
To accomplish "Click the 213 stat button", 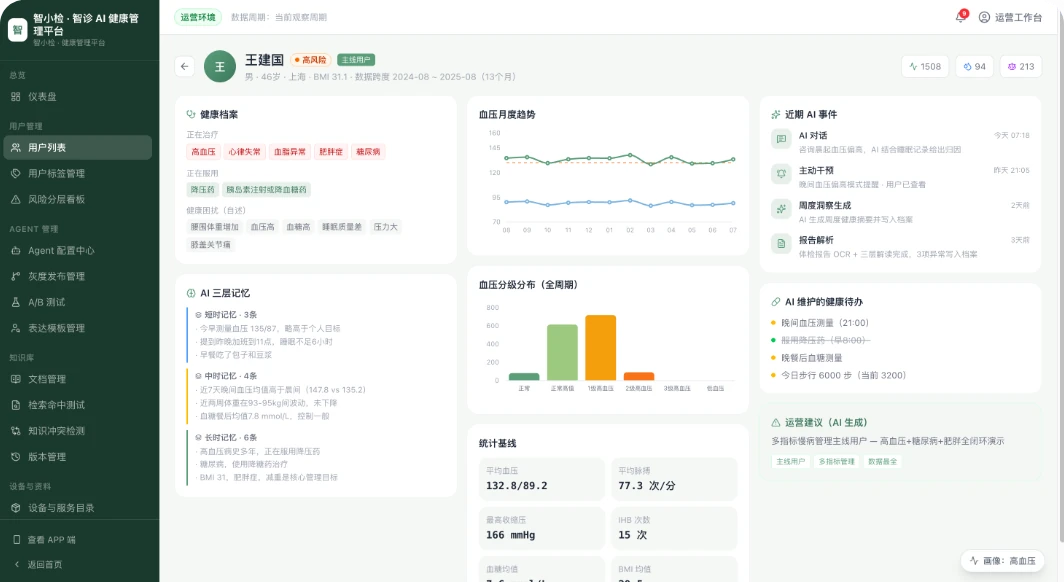I will (x=1021, y=66).
